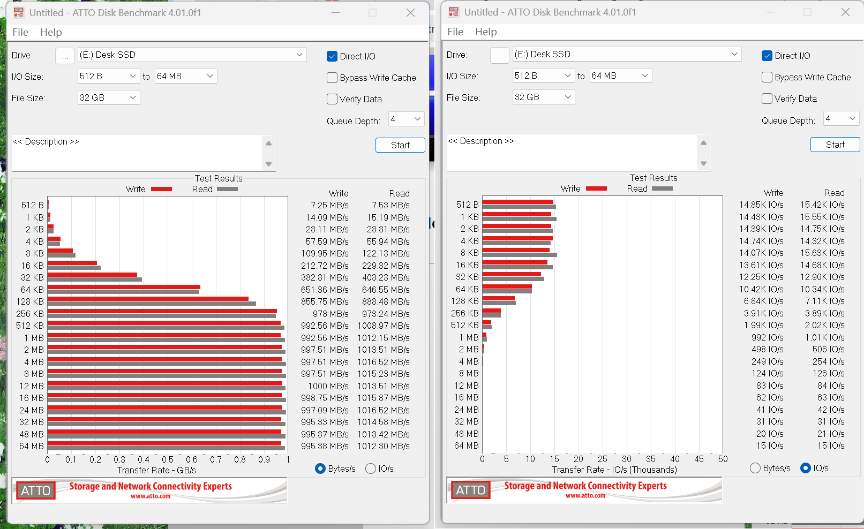Toggle Verify Data checkbox in right window
The width and height of the screenshot is (864, 529).
(x=766, y=99)
